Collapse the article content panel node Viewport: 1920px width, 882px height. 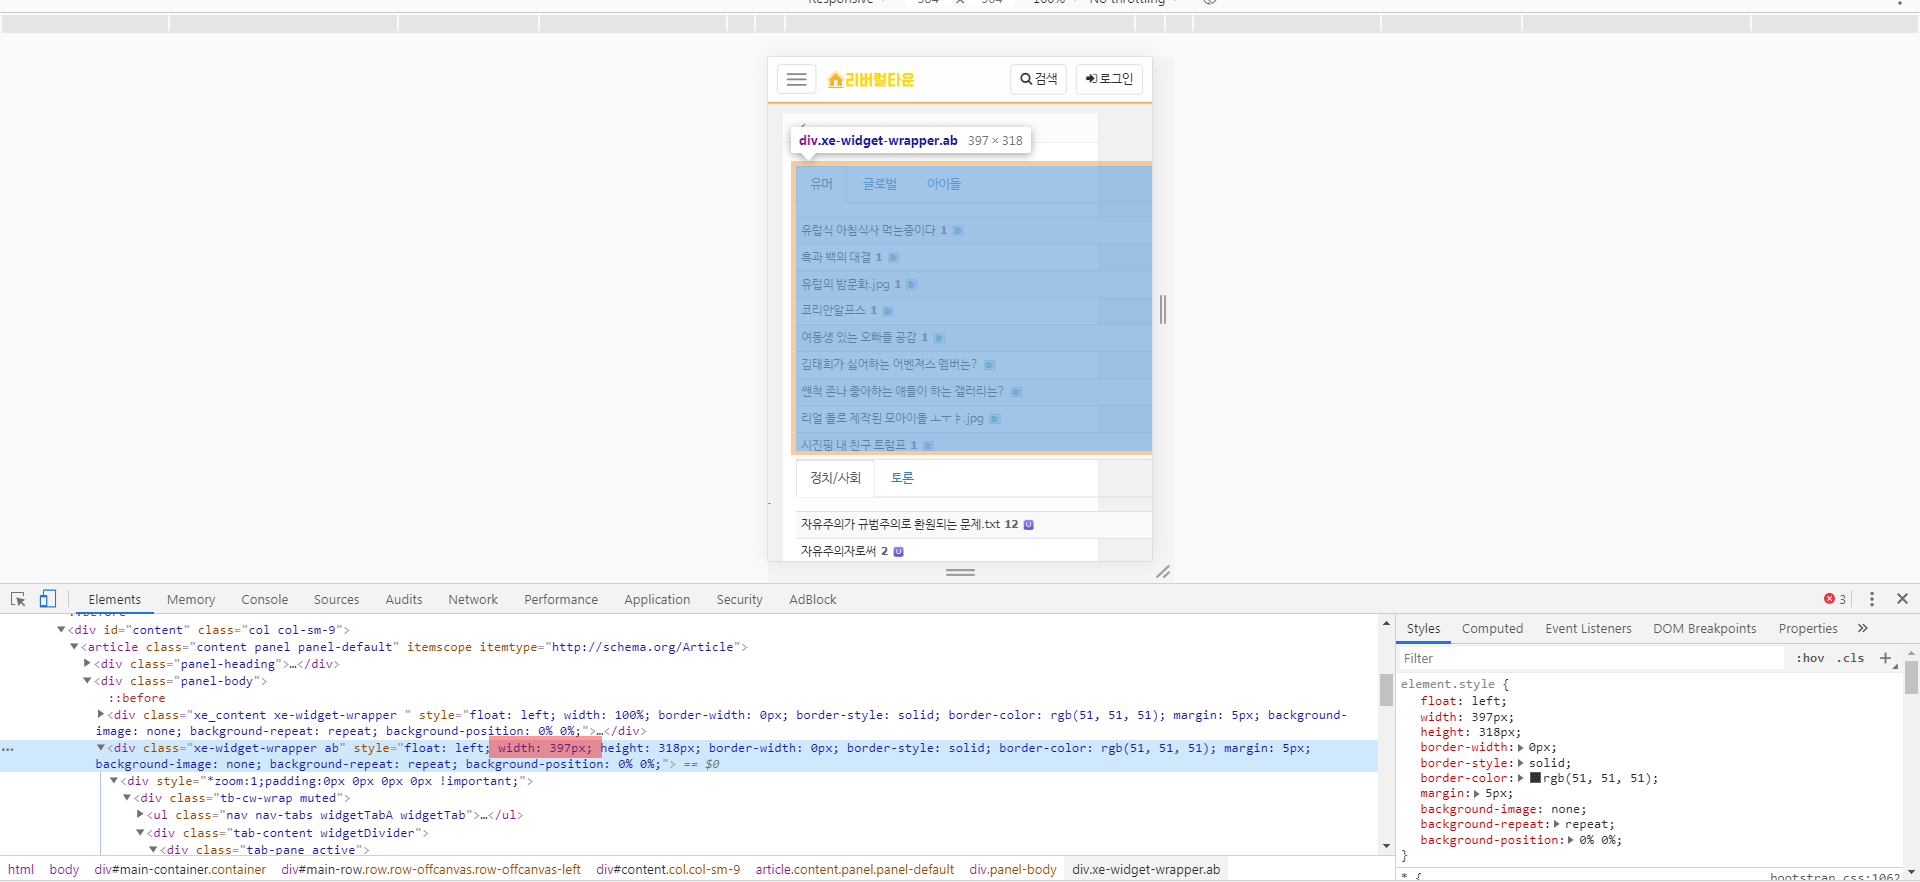(74, 647)
